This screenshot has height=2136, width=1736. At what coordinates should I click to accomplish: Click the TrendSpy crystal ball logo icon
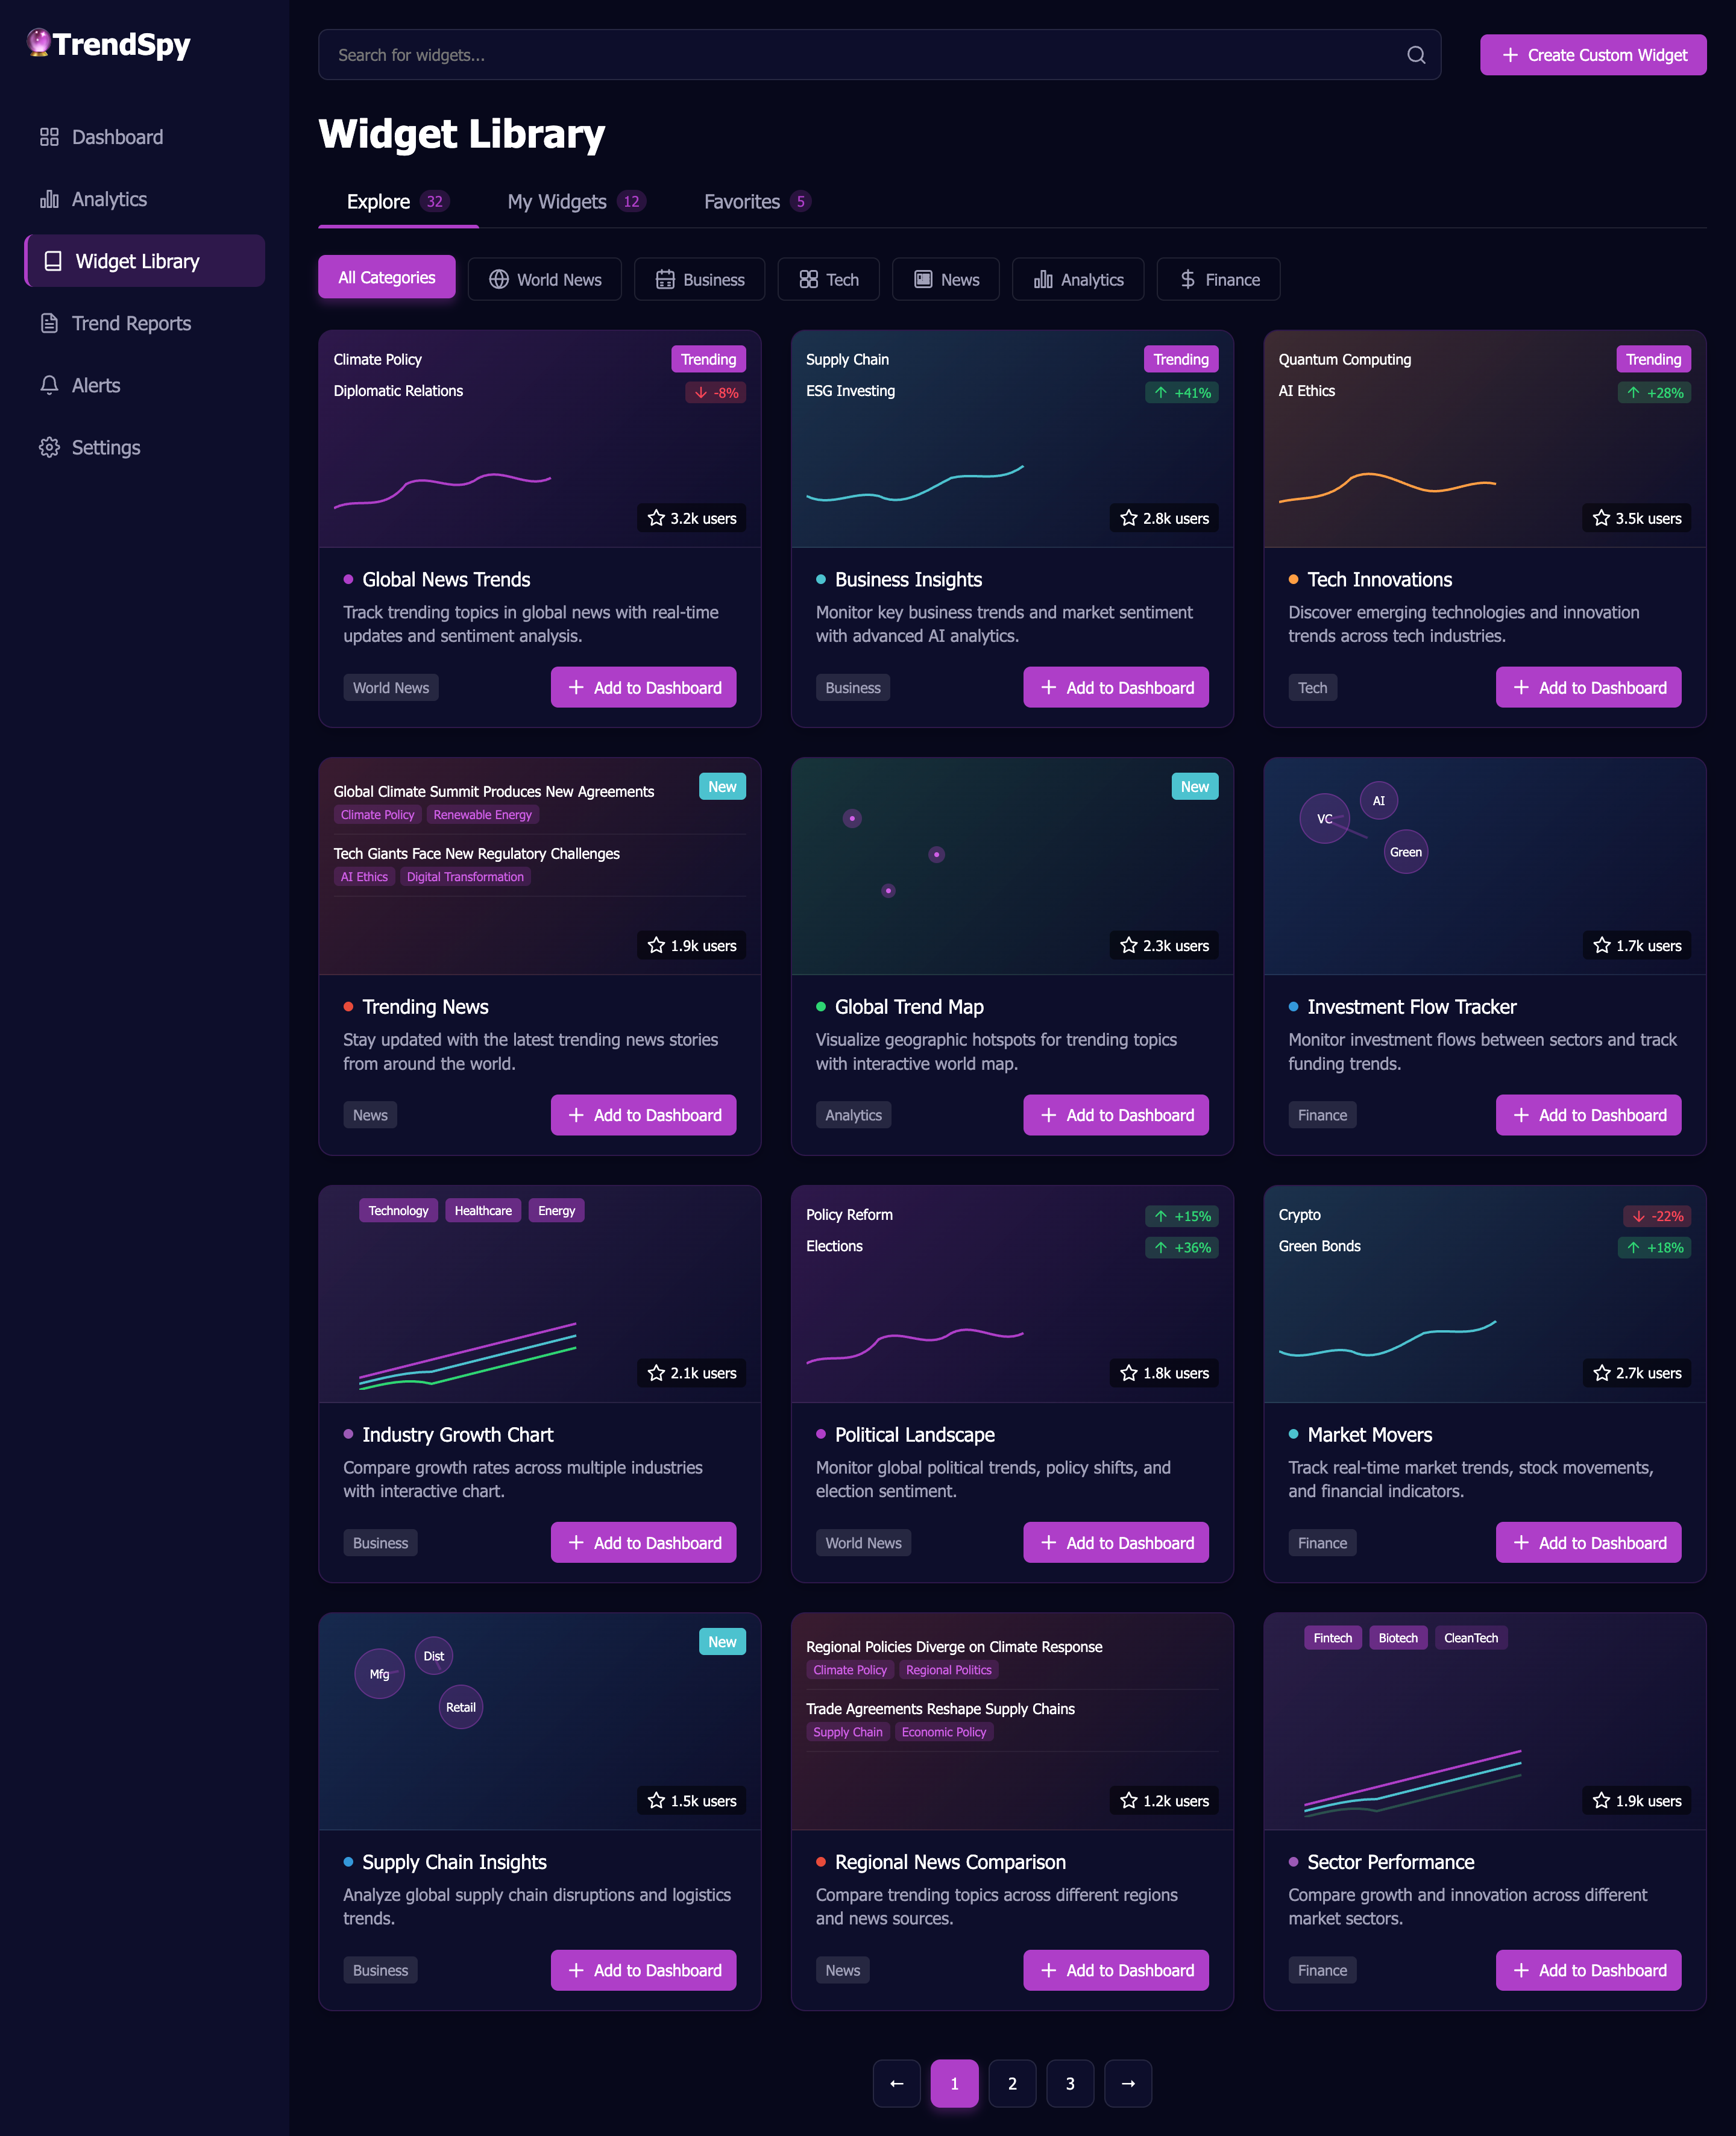coord(38,43)
